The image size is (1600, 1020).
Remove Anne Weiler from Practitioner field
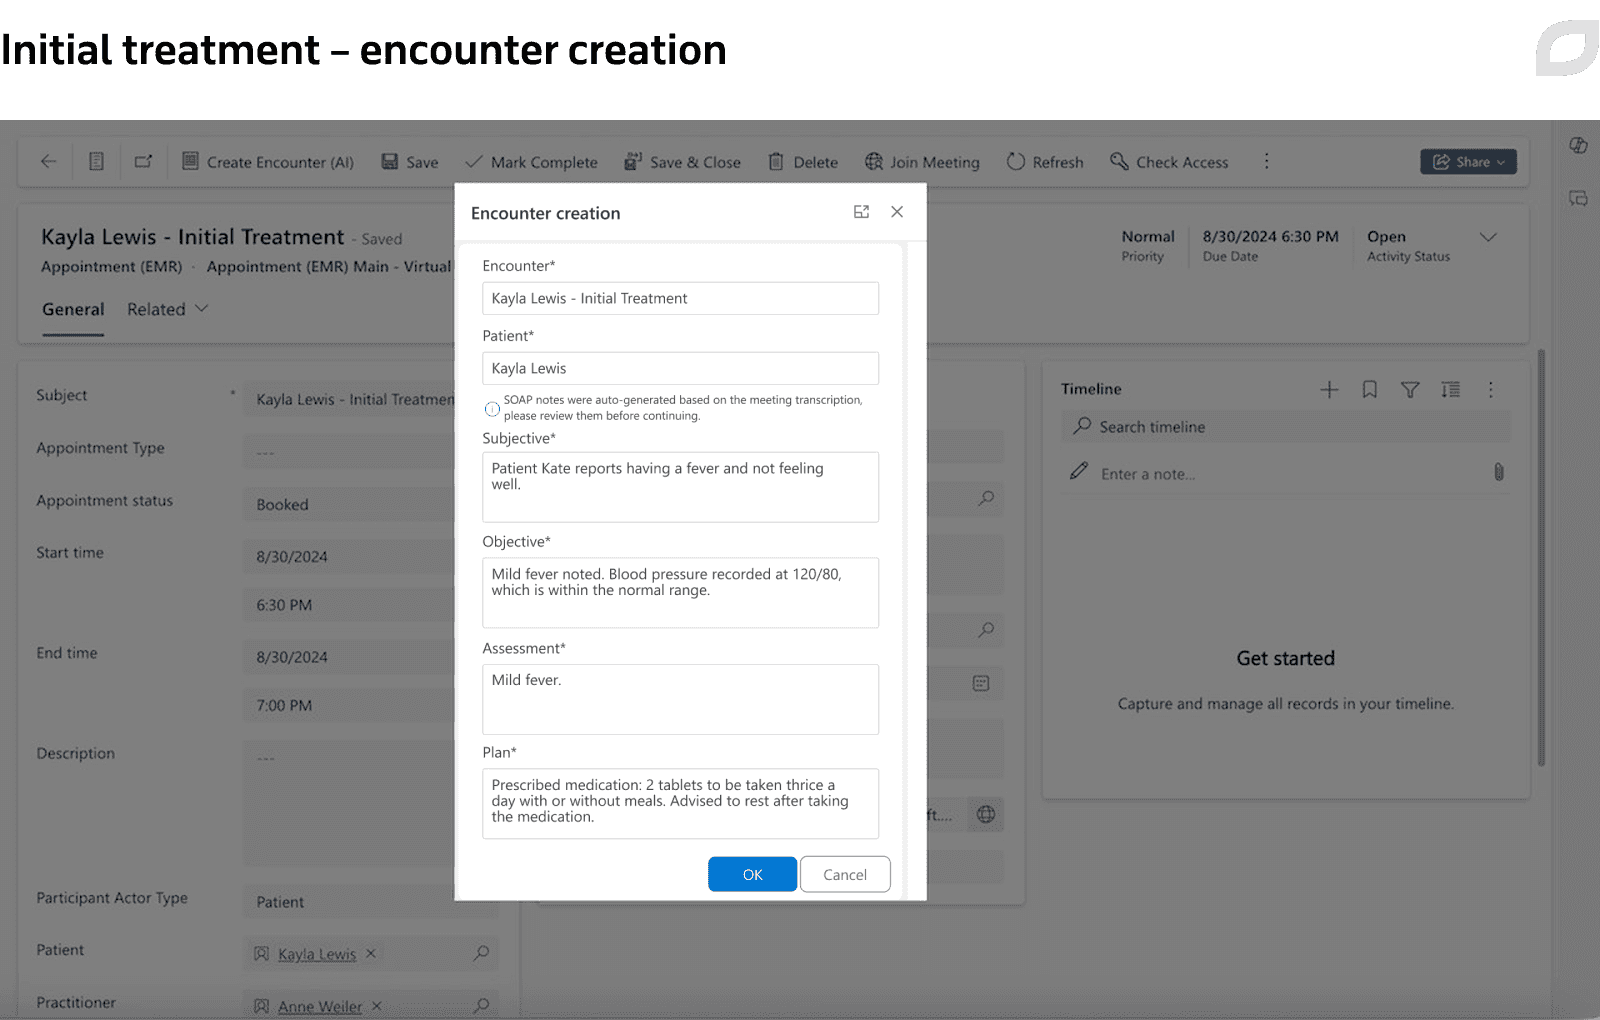(x=377, y=1006)
